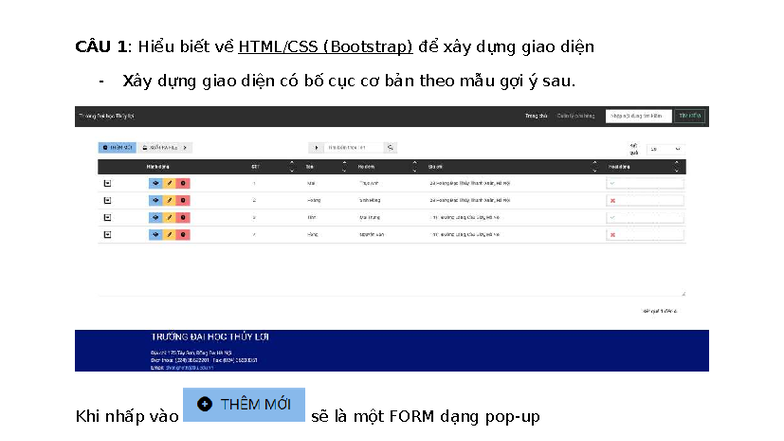Click the green-outlined Tìm kiếm button in the navbar
Screen dimensions: 784x441
click(x=690, y=116)
